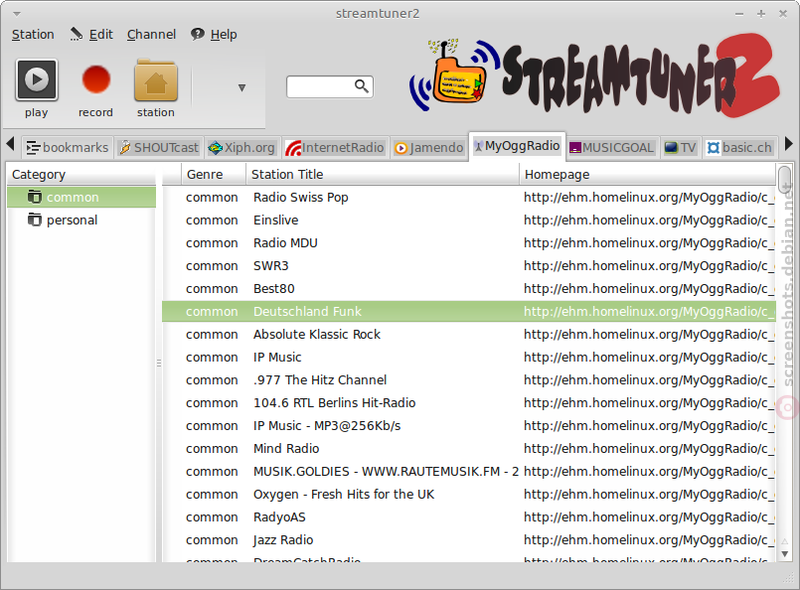Click the station list vertical scrollbar handle
800x590 pixels.
pos(785,179)
